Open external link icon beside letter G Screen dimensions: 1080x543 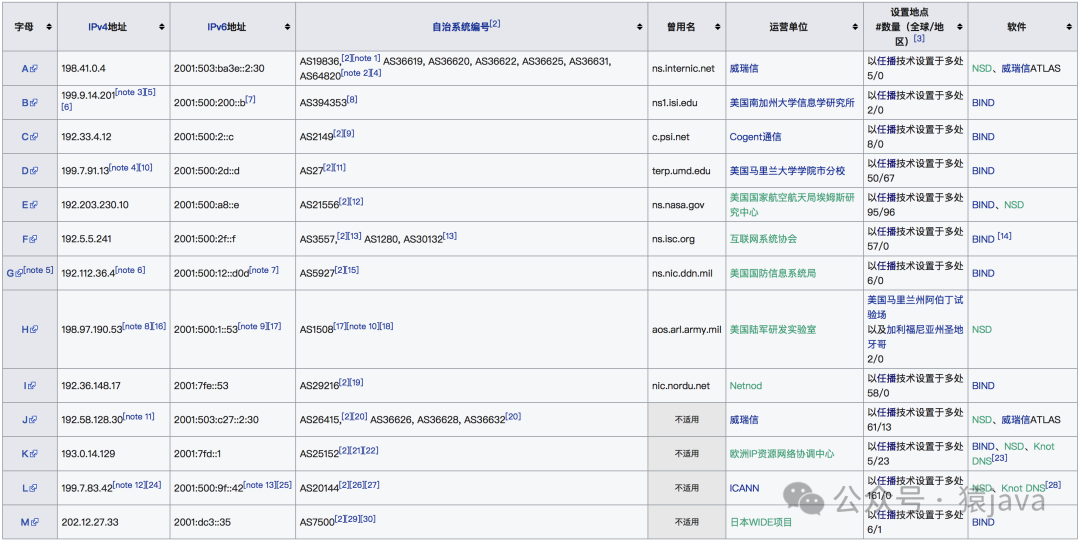[19, 274]
